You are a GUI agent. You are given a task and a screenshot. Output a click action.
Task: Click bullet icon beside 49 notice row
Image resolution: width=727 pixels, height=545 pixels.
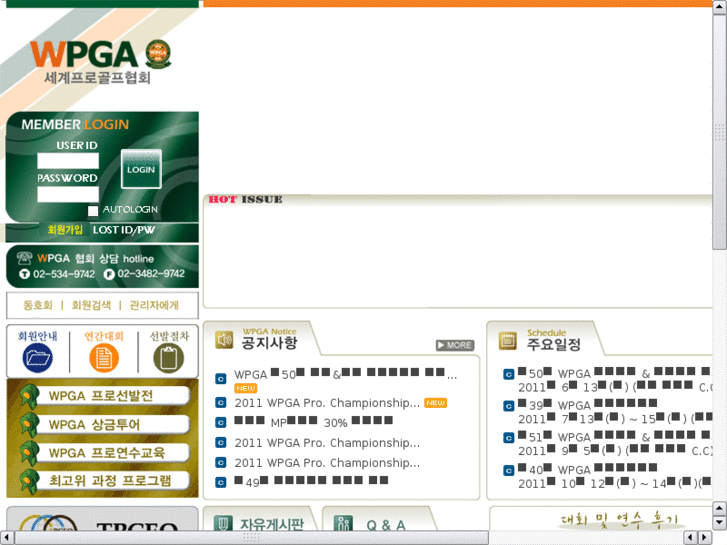coord(221,482)
